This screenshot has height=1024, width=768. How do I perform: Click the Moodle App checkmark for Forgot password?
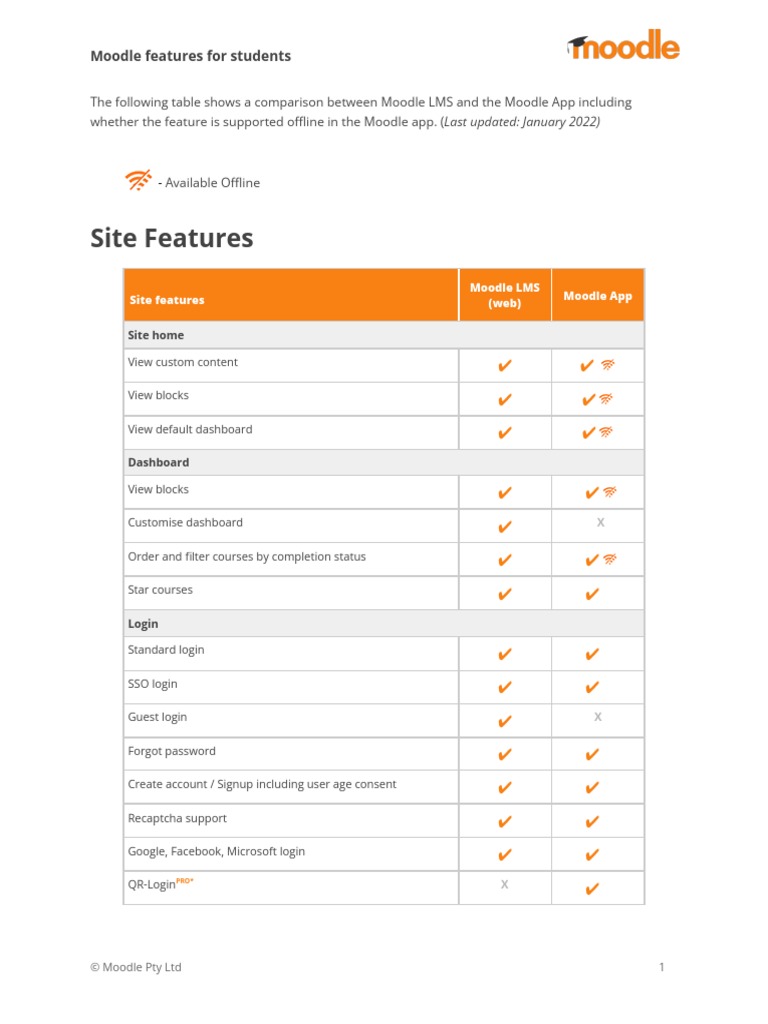592,755
